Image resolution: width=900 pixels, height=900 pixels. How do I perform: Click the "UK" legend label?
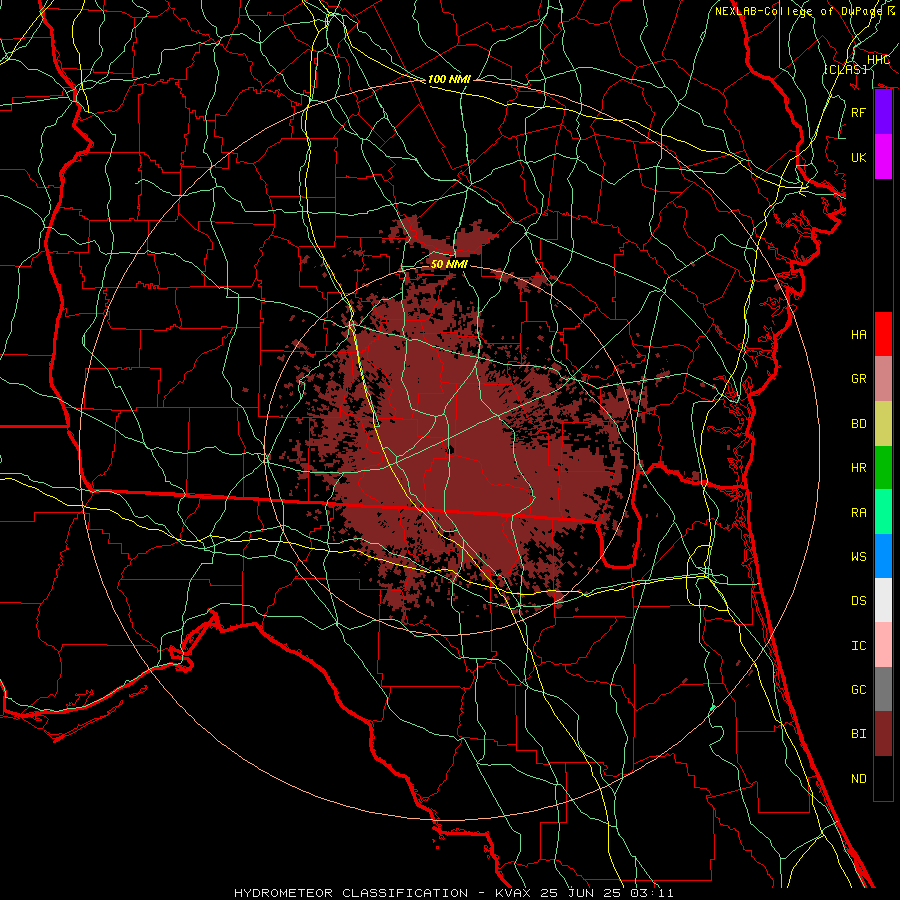(x=859, y=158)
